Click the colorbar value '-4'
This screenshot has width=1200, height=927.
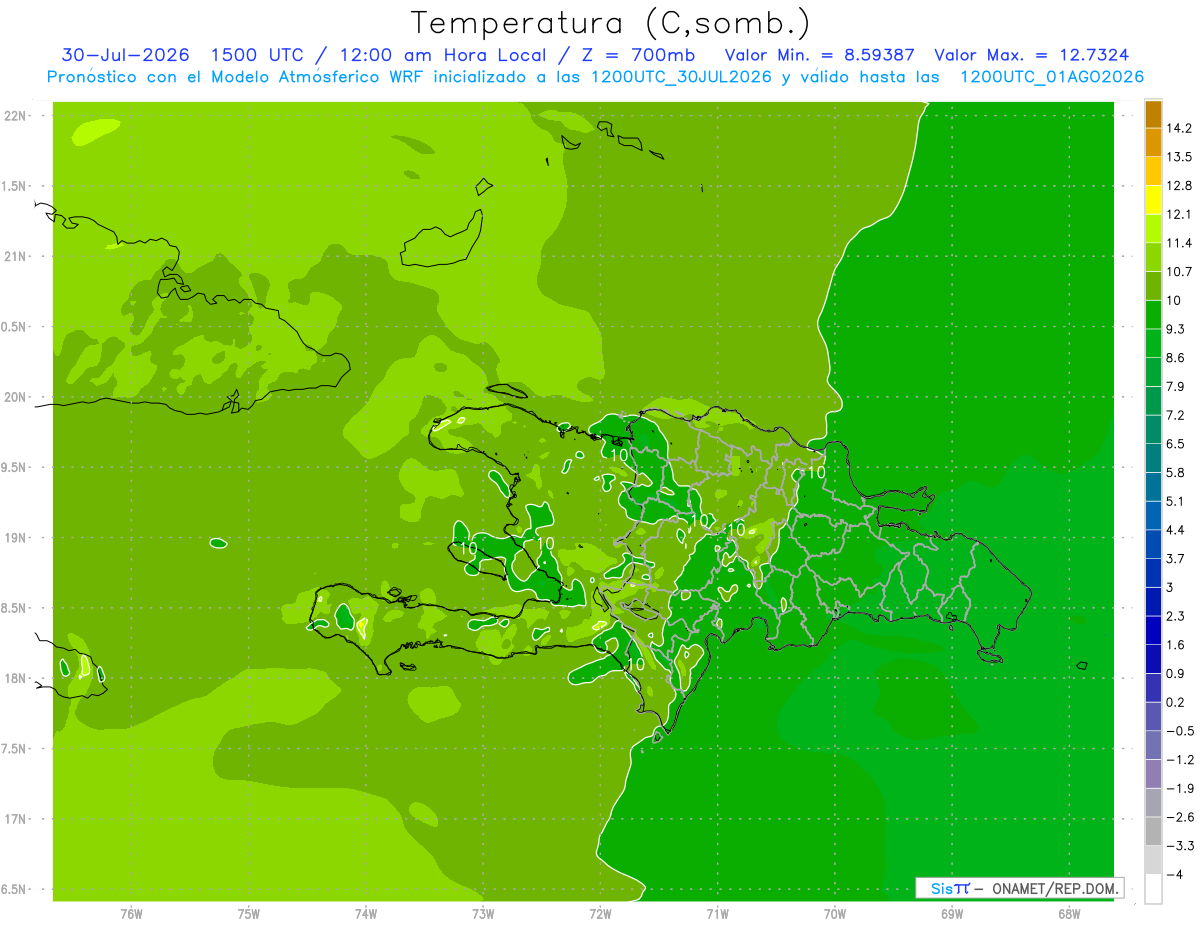point(1176,875)
